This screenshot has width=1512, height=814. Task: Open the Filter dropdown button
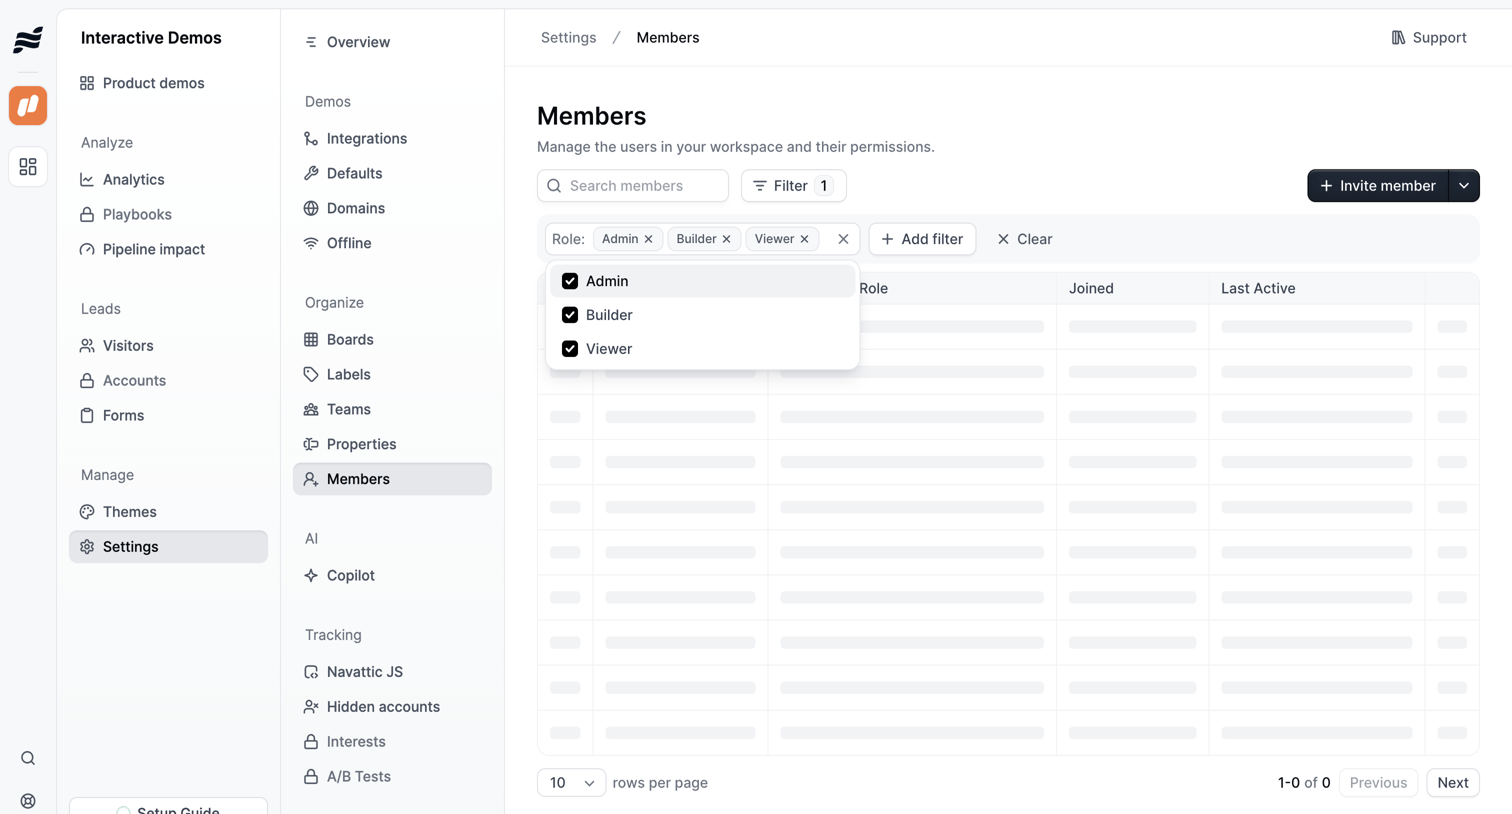pyautogui.click(x=794, y=186)
